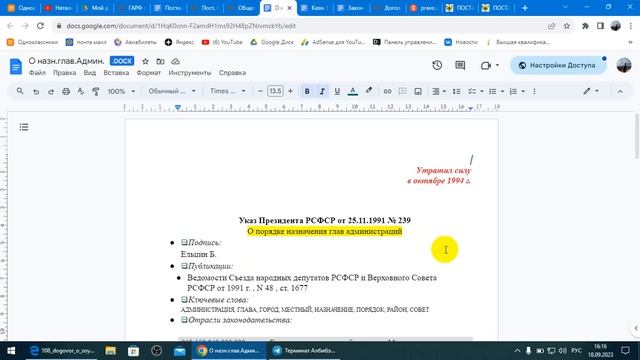Toggle italic formatting
Screen dimensions: 640x360
(x=322, y=91)
